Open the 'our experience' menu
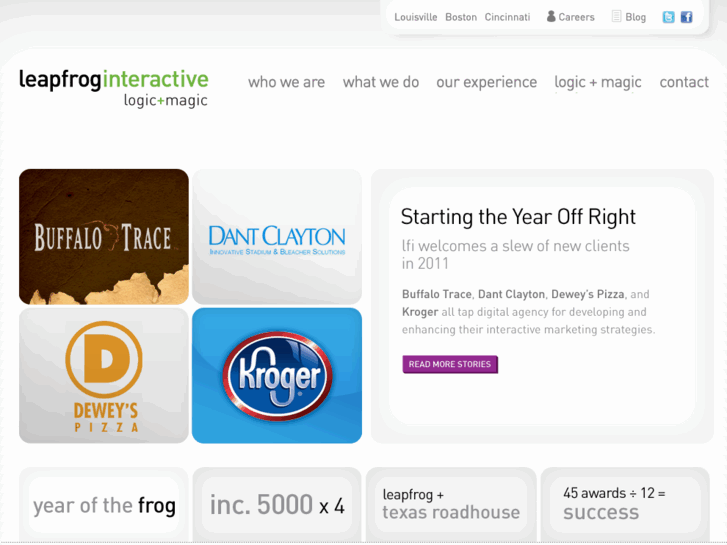Viewport: 727px width, 545px height. pos(486,82)
